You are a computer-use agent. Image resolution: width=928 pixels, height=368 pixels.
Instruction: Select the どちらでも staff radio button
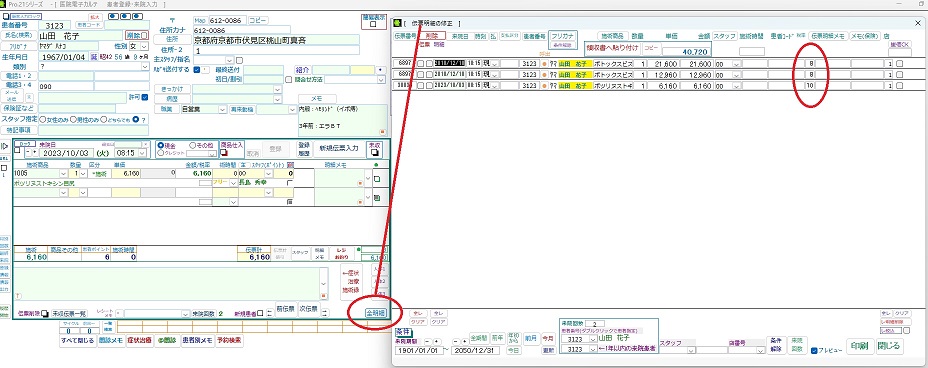(x=104, y=119)
